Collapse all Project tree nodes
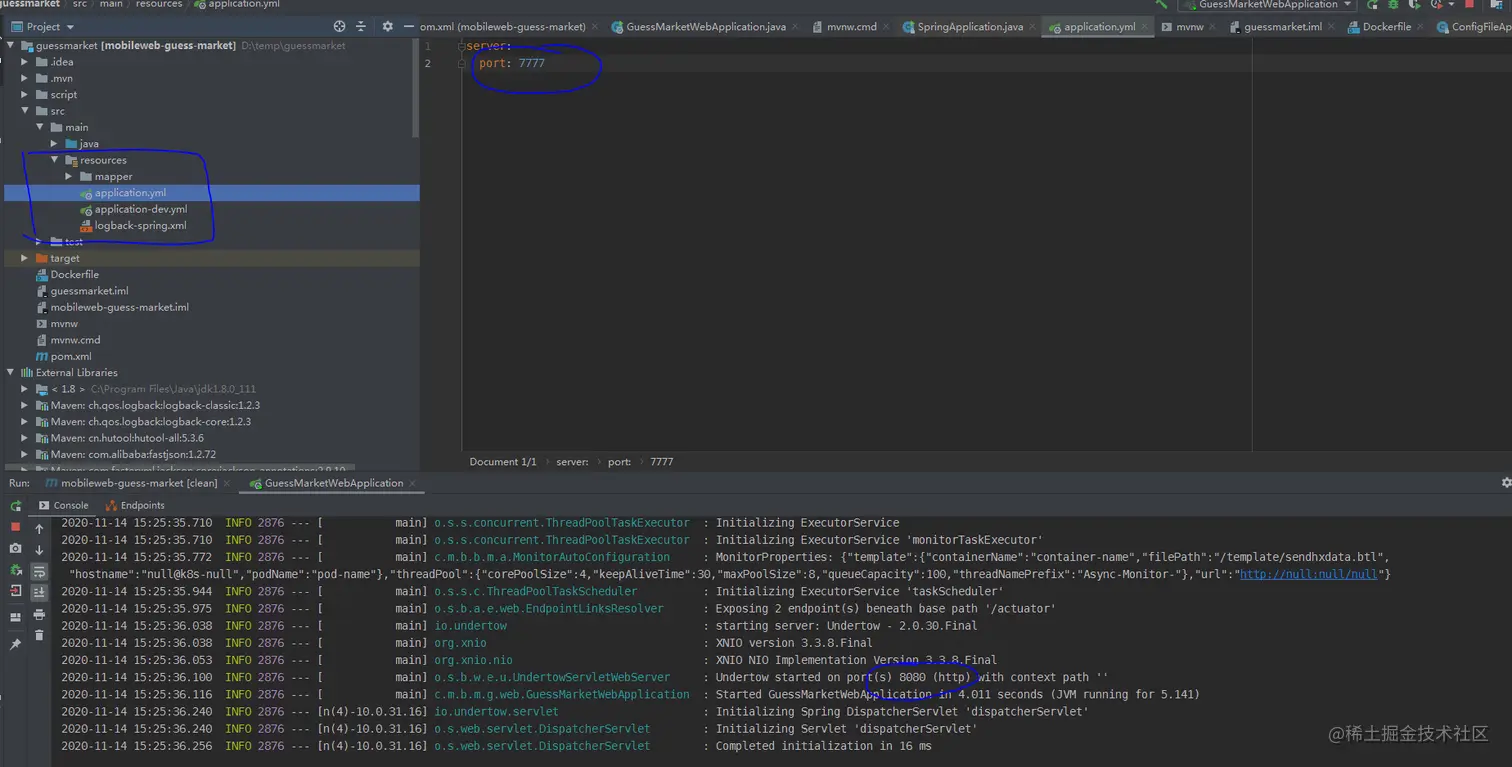The image size is (1512, 767). pyautogui.click(x=361, y=26)
